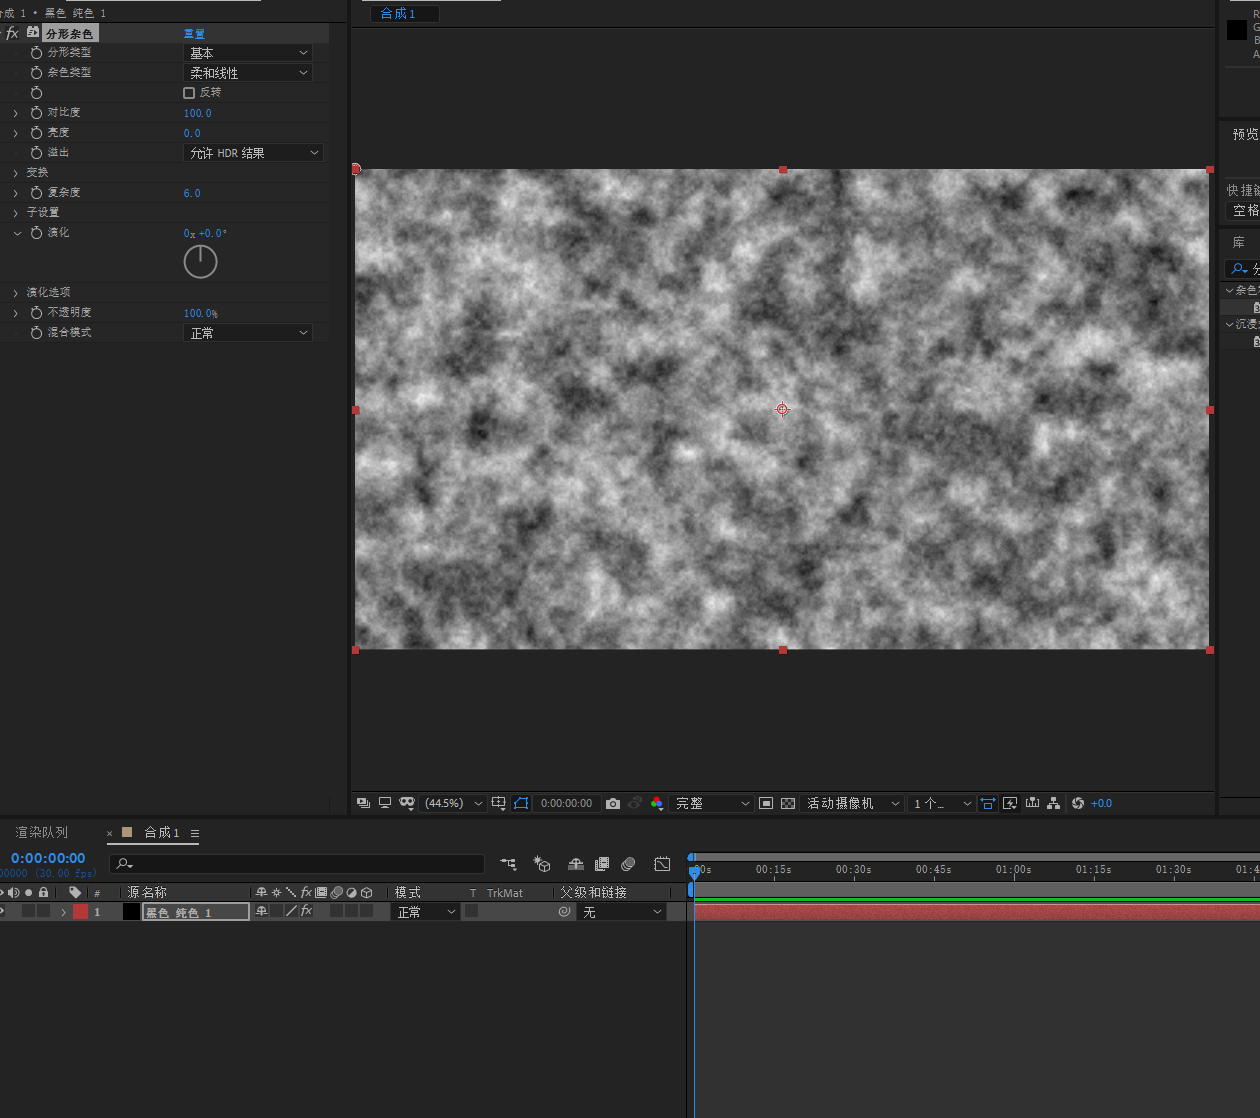Click the stopwatch beside the 反转 checkbox
The height and width of the screenshot is (1118, 1260).
pyautogui.click(x=36, y=92)
